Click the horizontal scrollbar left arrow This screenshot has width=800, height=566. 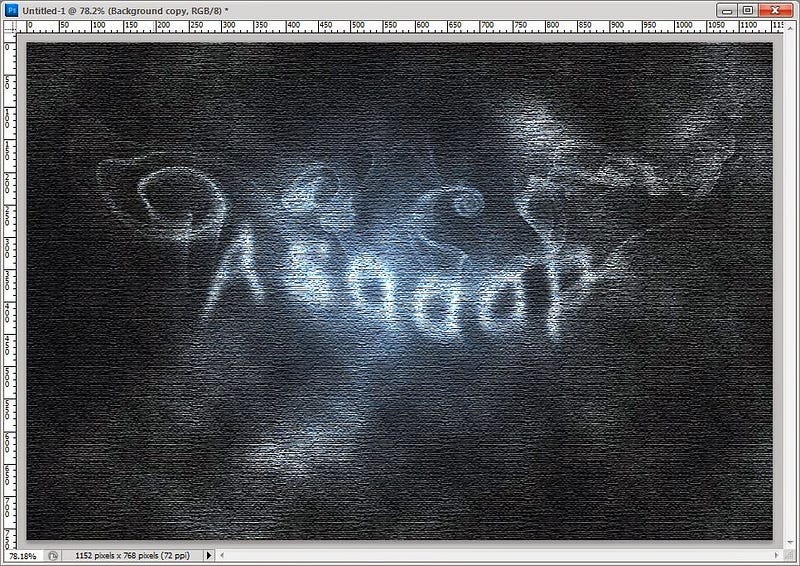tap(221, 555)
